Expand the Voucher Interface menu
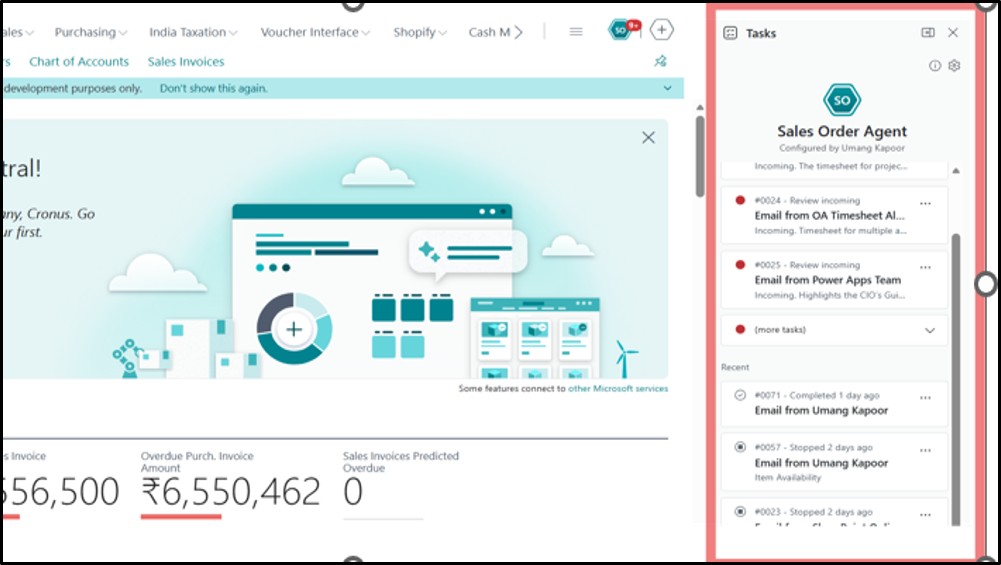Image resolution: width=1001 pixels, height=565 pixels. [x=315, y=32]
